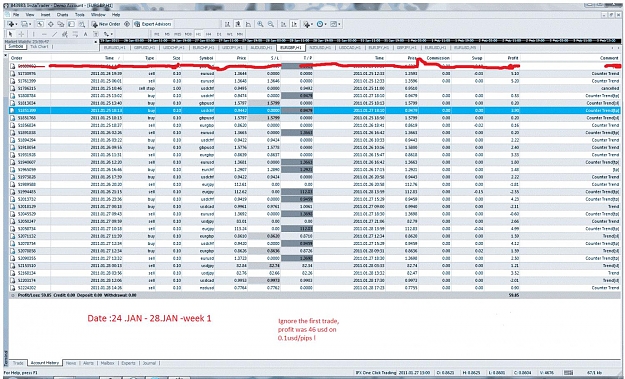Viewport: 625px width, 379px height.
Task: Click the Zoom Out magnifier icon
Action: coord(271,24)
